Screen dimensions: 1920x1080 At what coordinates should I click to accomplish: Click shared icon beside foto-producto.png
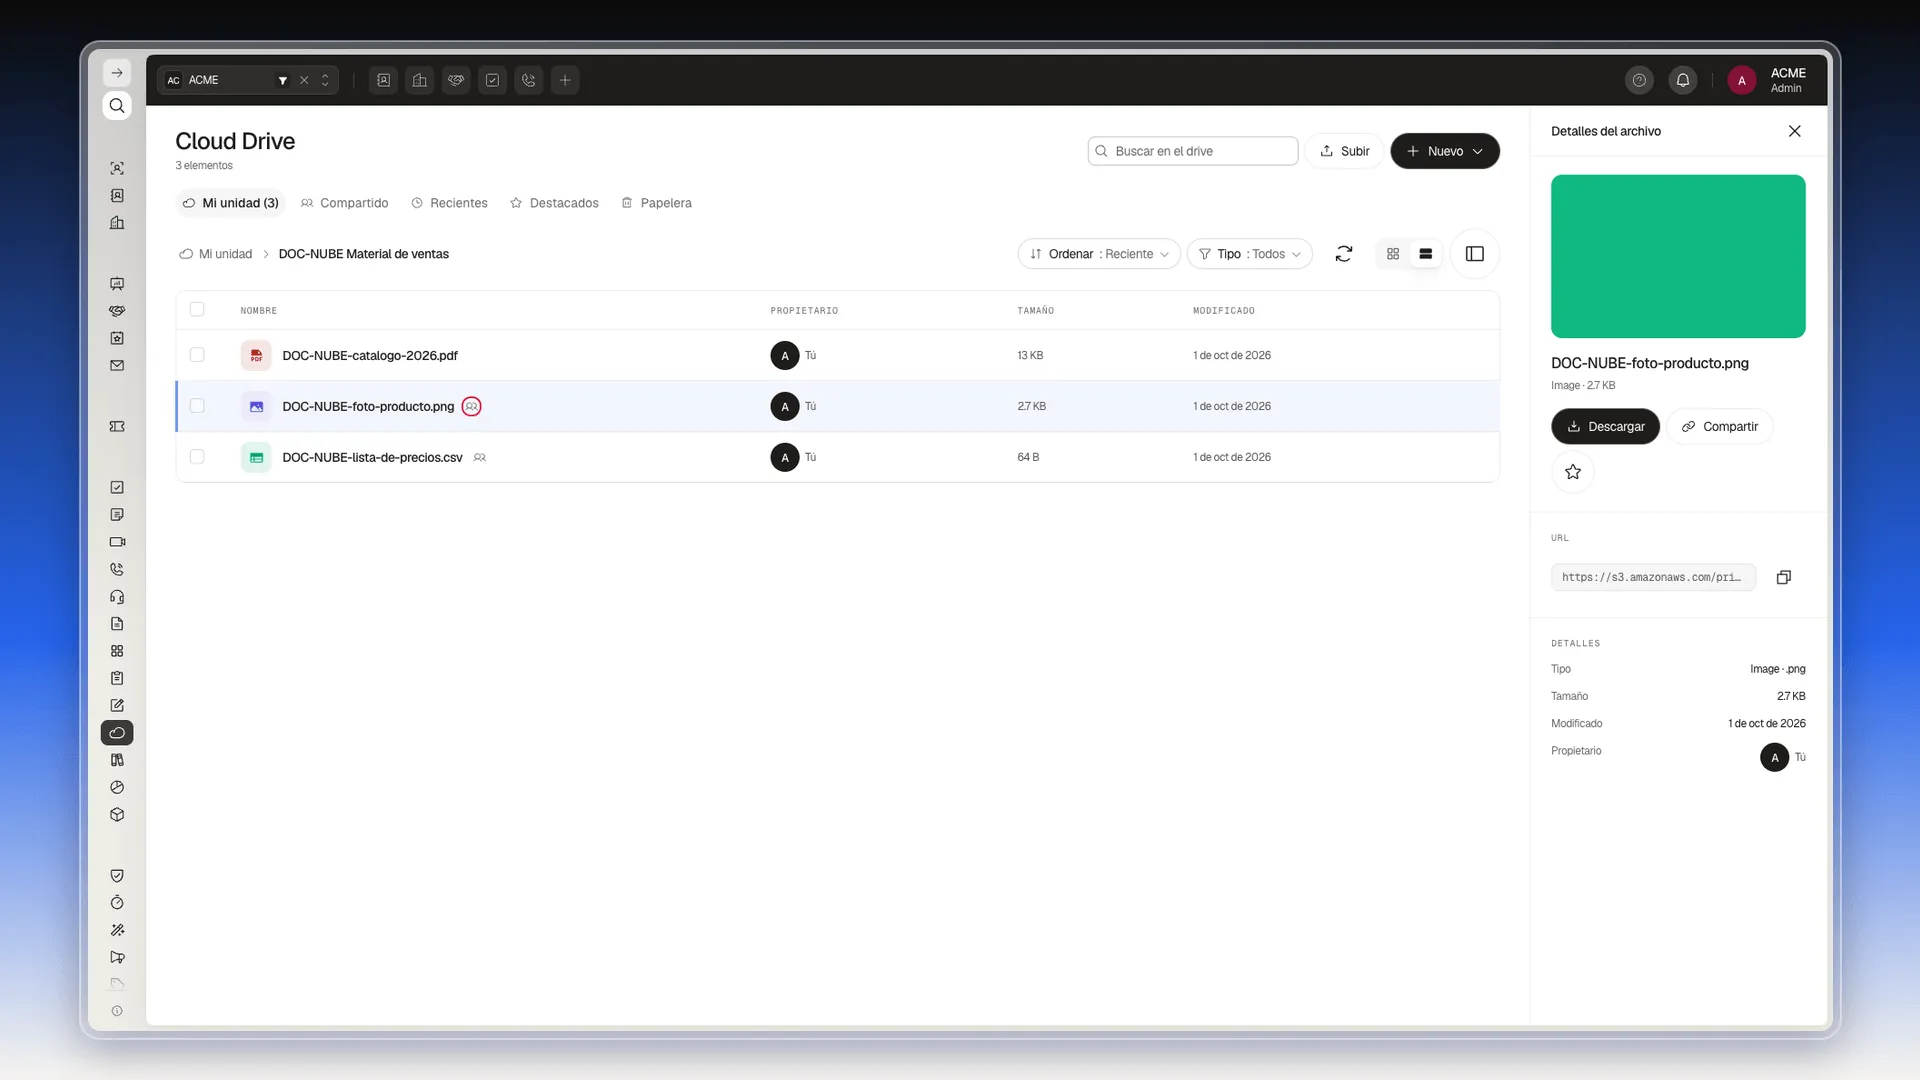472,406
